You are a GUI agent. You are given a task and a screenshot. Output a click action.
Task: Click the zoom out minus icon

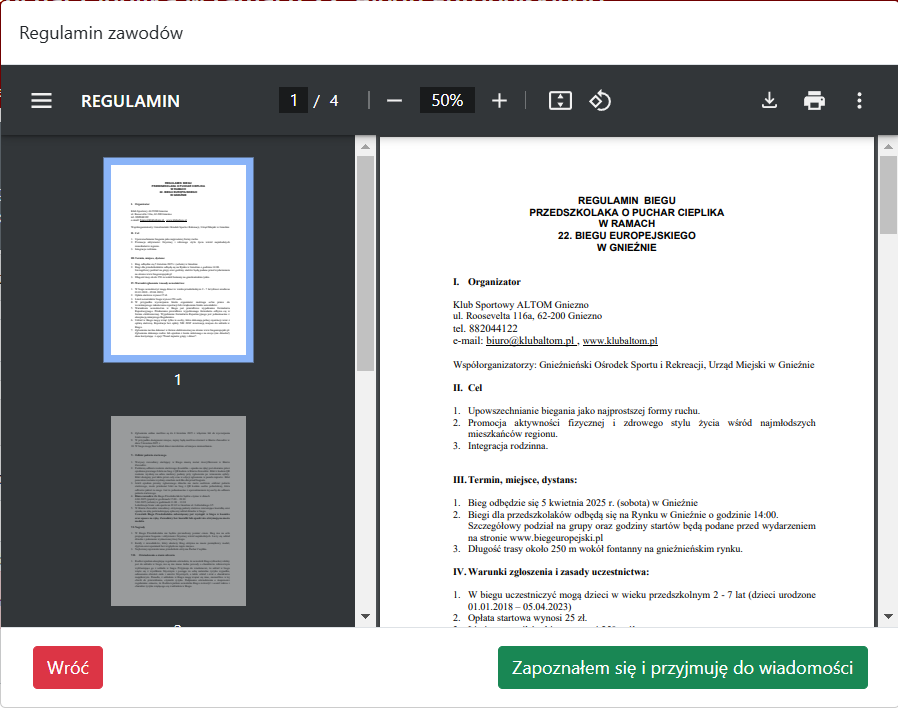394,101
